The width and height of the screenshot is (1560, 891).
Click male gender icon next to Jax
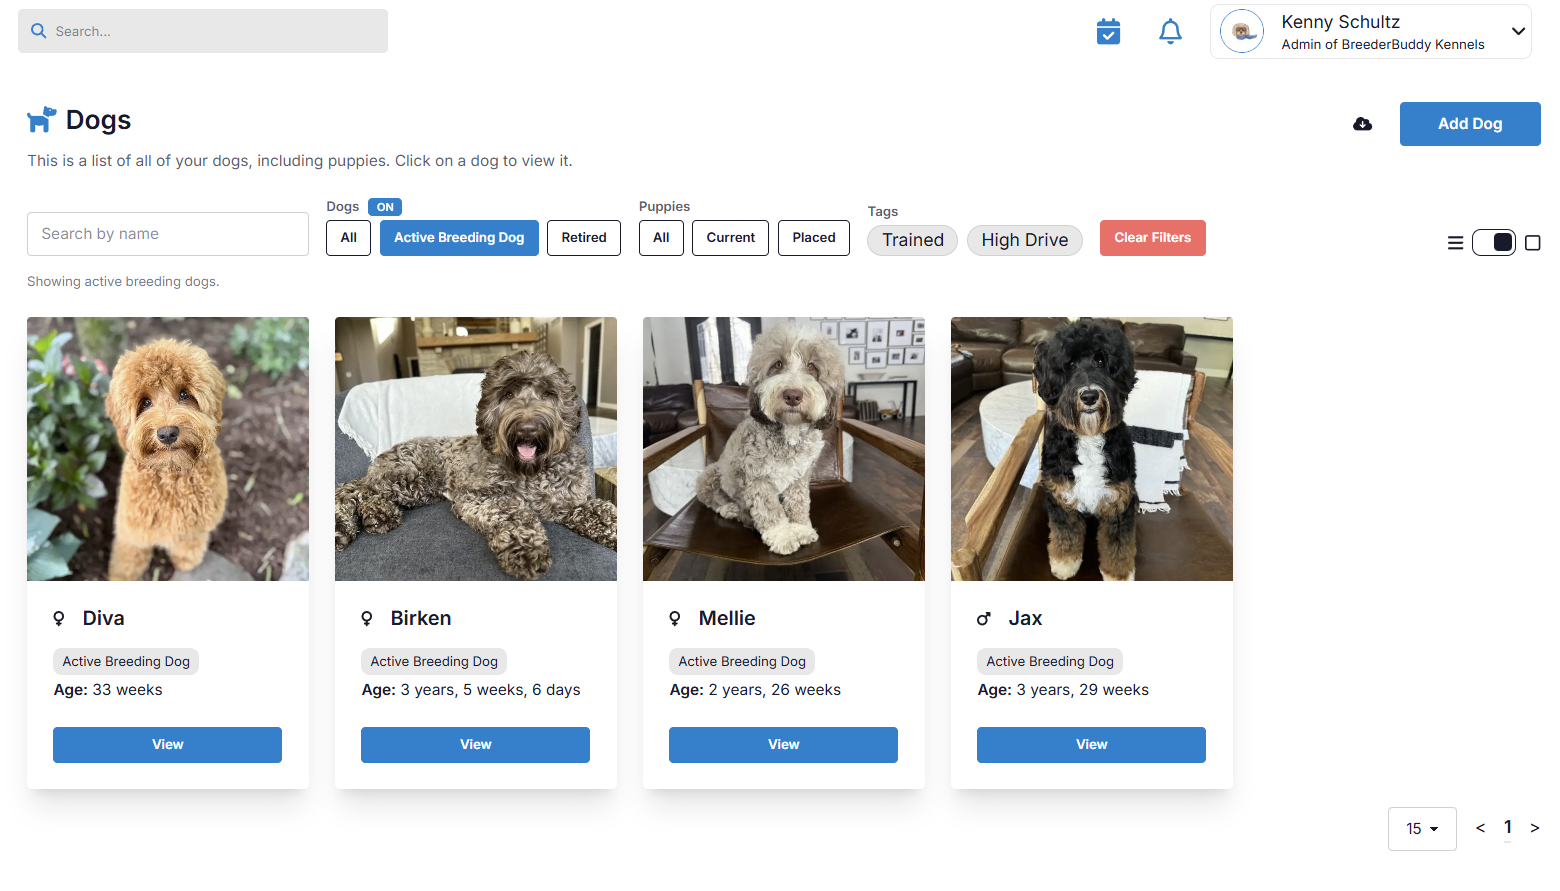coord(984,619)
